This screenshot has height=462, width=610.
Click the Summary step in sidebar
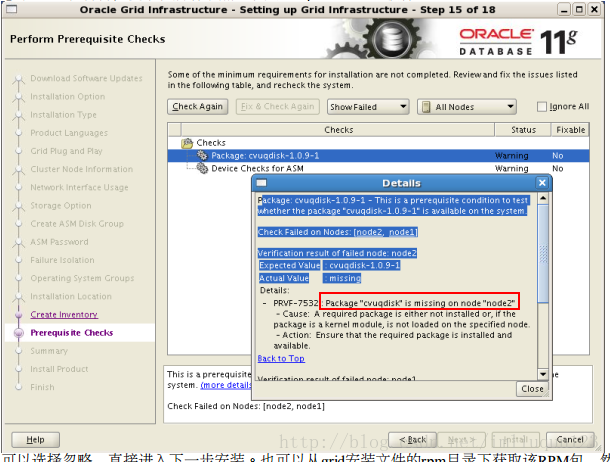[49, 351]
